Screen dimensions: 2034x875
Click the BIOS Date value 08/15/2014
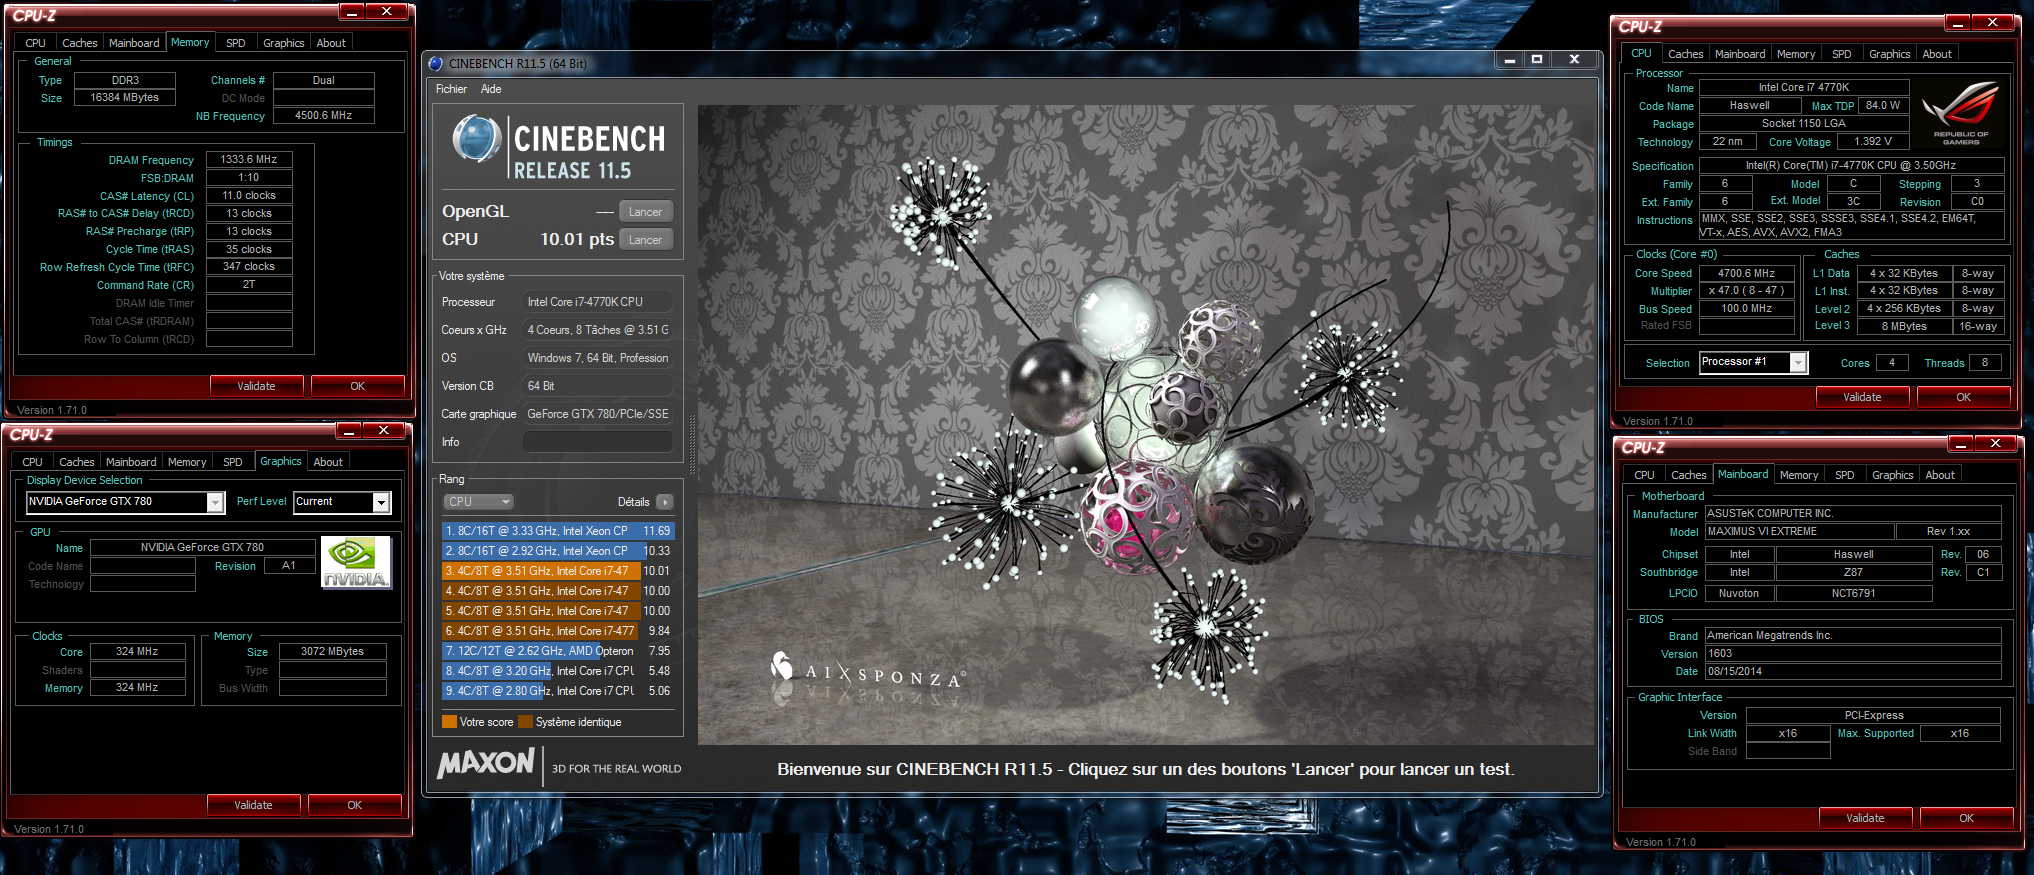point(1852,672)
